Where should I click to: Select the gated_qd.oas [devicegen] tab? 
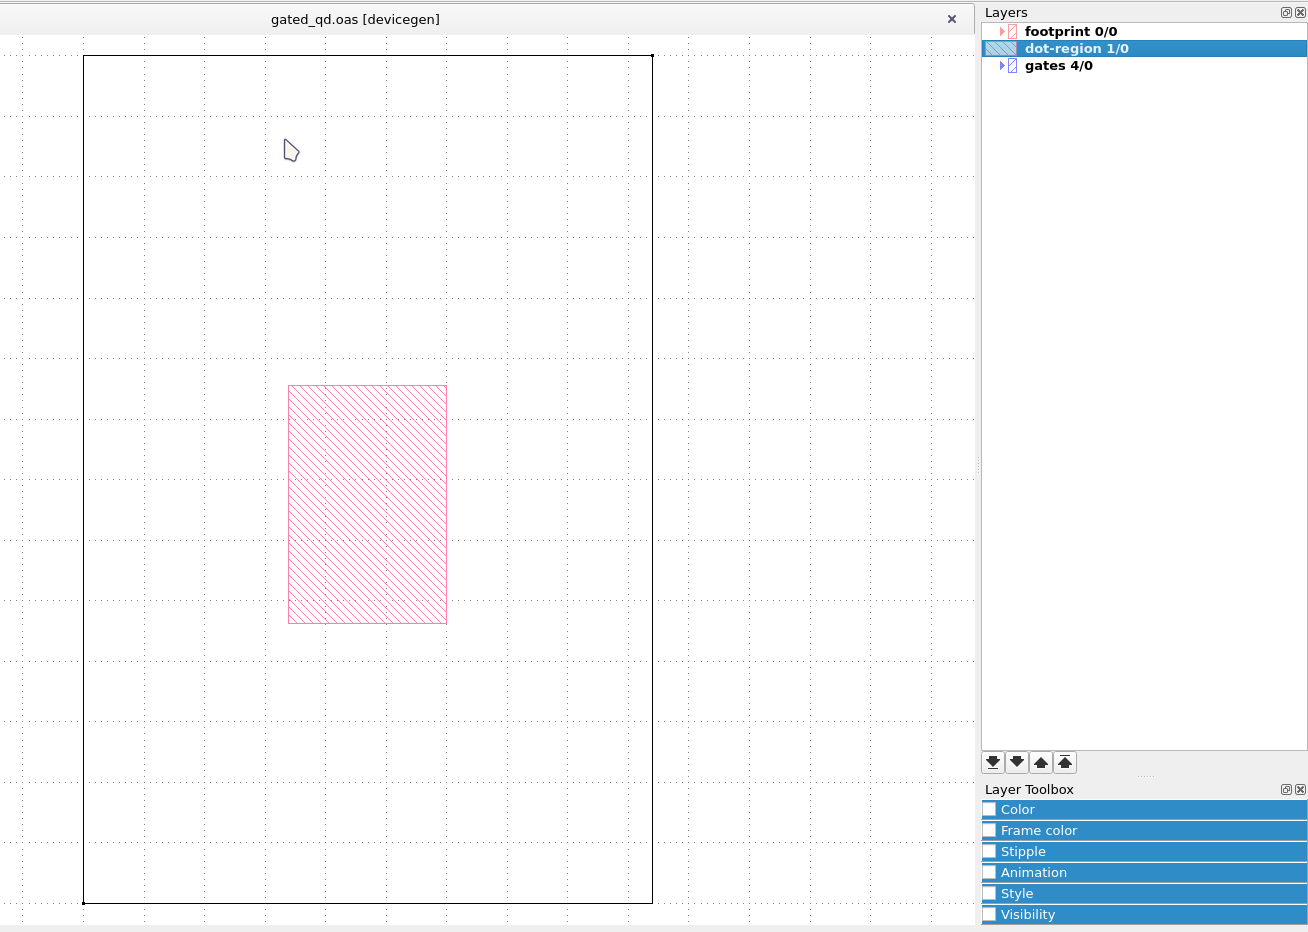(355, 19)
